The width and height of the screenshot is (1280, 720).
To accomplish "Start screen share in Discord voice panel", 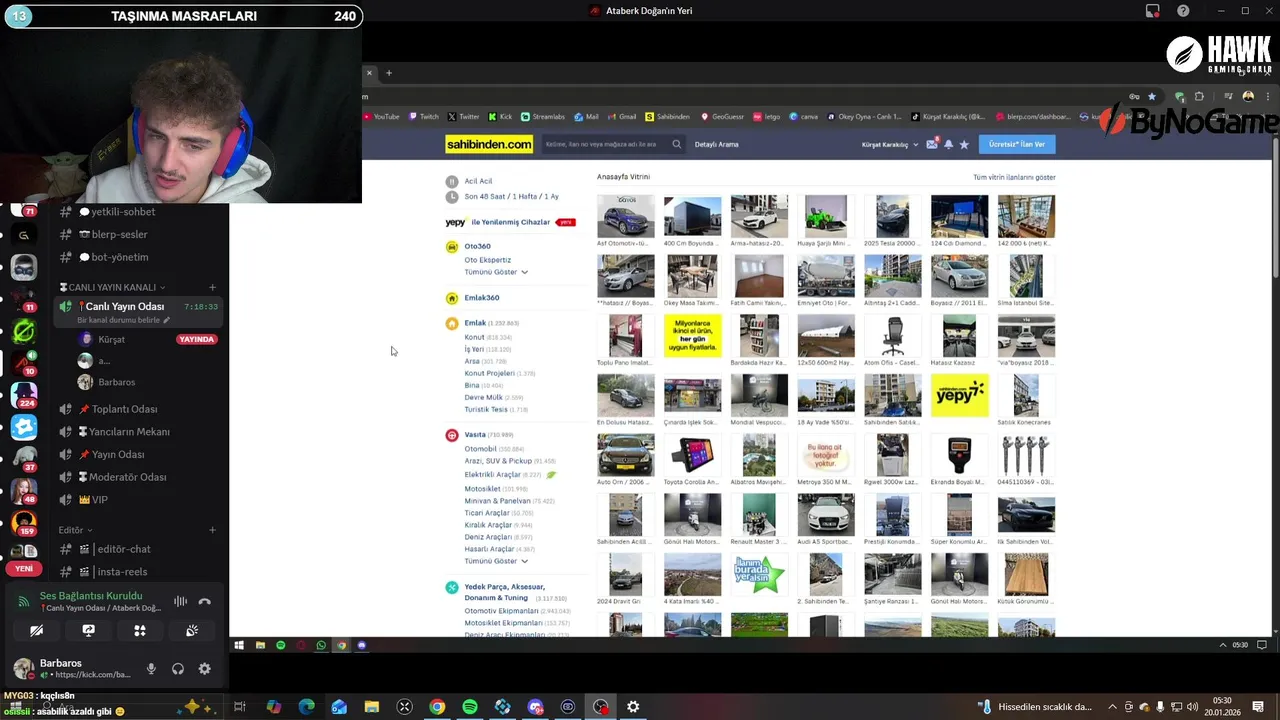I will tap(88, 631).
